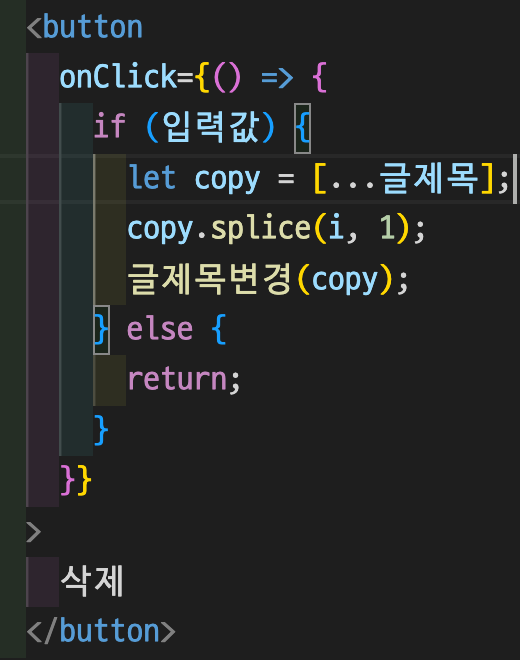Click the closing button tag
This screenshot has height=660, width=520.
(x=101, y=631)
